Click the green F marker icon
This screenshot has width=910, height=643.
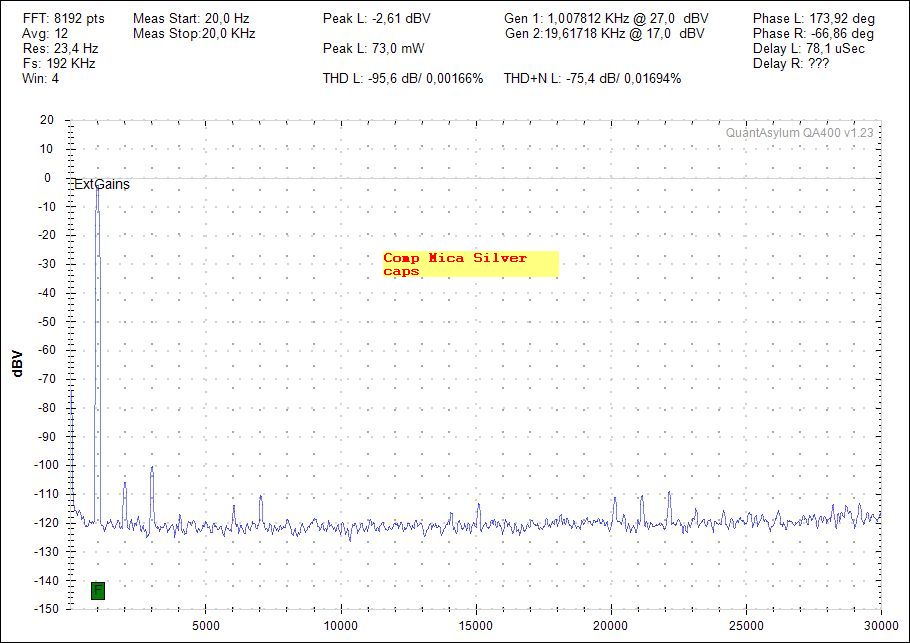pyautogui.click(x=98, y=591)
